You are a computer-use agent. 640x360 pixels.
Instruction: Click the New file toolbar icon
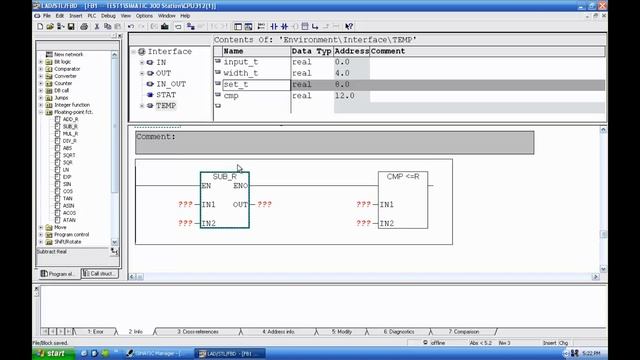tap(40, 27)
